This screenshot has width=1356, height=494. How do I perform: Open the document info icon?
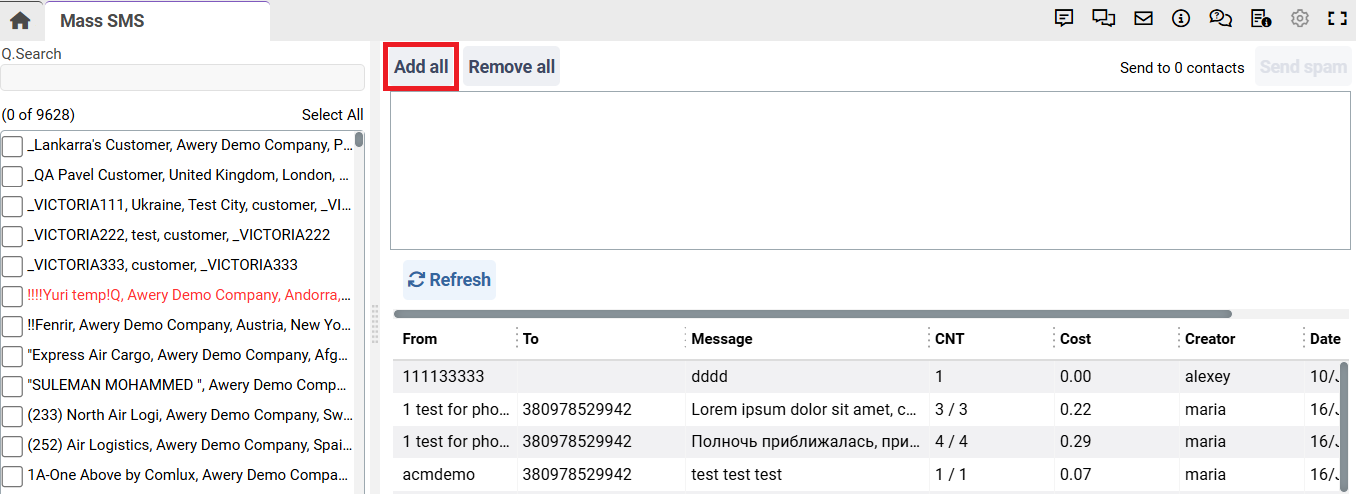(x=1261, y=18)
